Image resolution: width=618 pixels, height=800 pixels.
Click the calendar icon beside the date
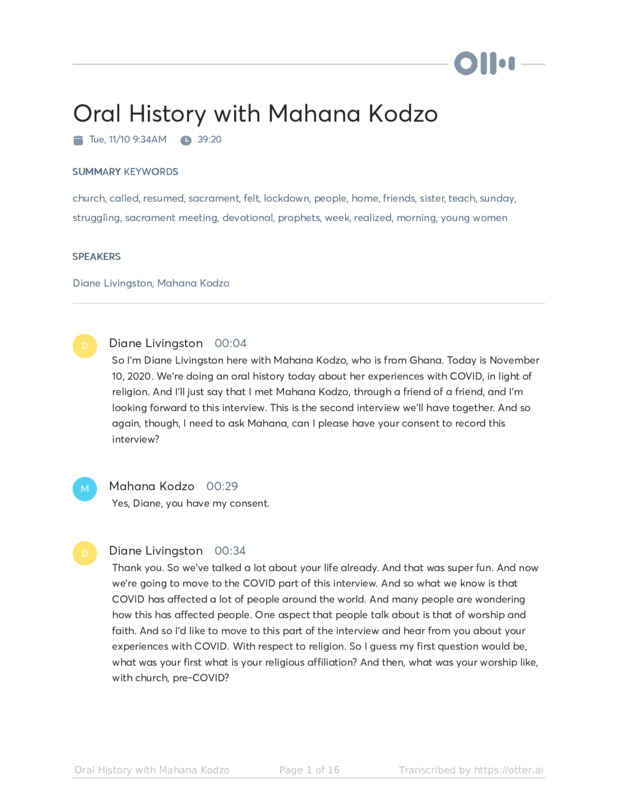click(78, 140)
